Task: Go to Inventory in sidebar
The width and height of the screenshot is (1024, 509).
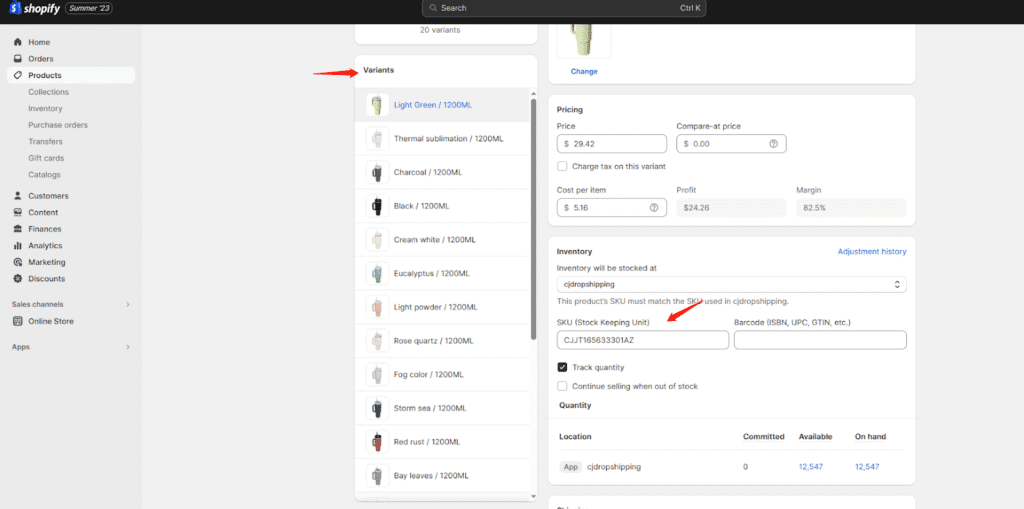Action: tap(45, 108)
